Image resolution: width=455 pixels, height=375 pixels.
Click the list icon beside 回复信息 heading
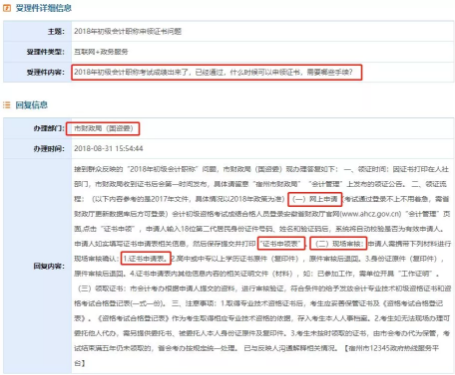point(7,105)
